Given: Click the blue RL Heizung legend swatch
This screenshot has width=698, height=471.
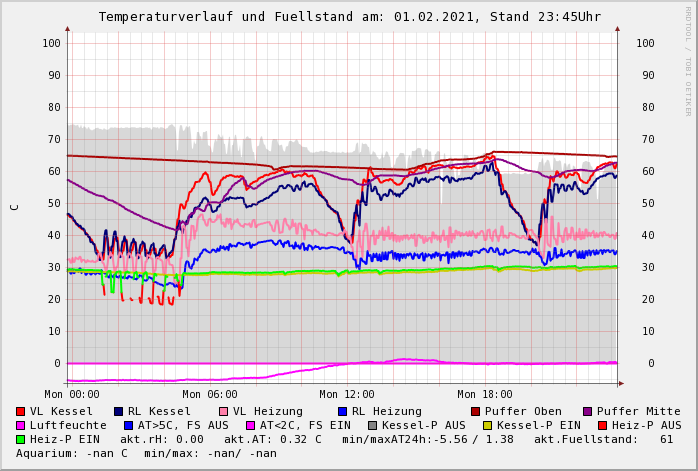Looking at the screenshot, I should [343, 411].
